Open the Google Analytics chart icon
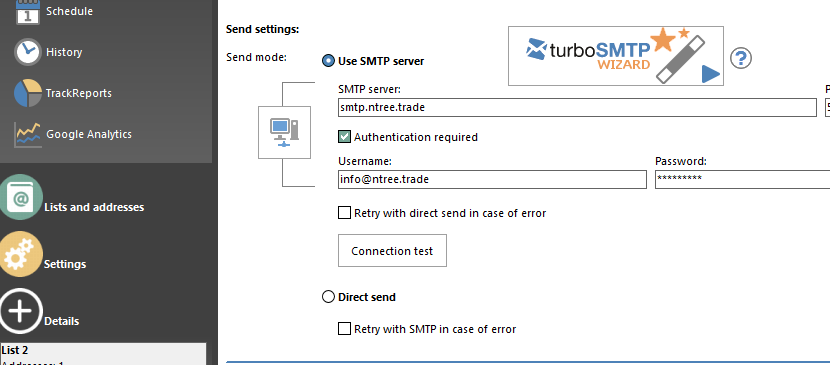The height and width of the screenshot is (365, 830). 28,134
